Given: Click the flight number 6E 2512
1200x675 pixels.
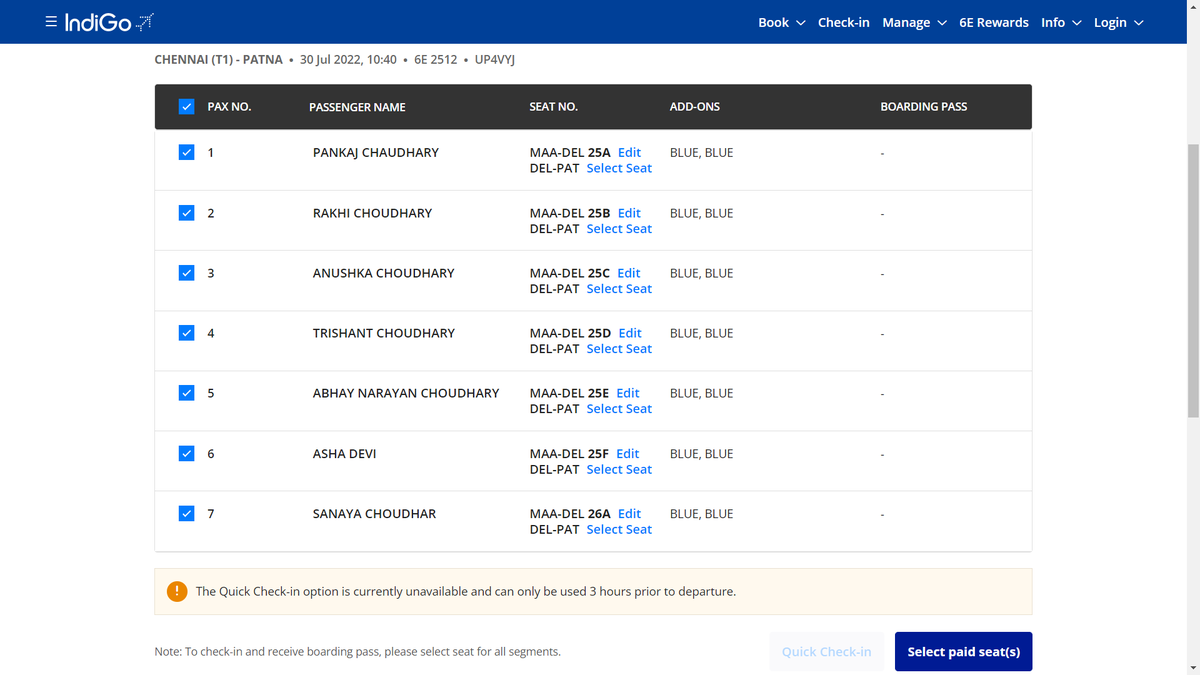Looking at the screenshot, I should (435, 60).
